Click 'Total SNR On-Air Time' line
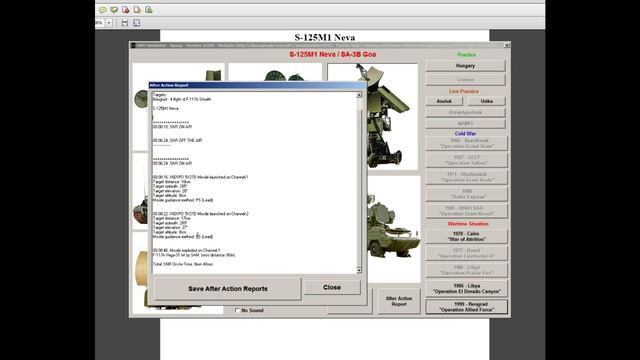The height and width of the screenshot is (360, 640). (x=183, y=264)
